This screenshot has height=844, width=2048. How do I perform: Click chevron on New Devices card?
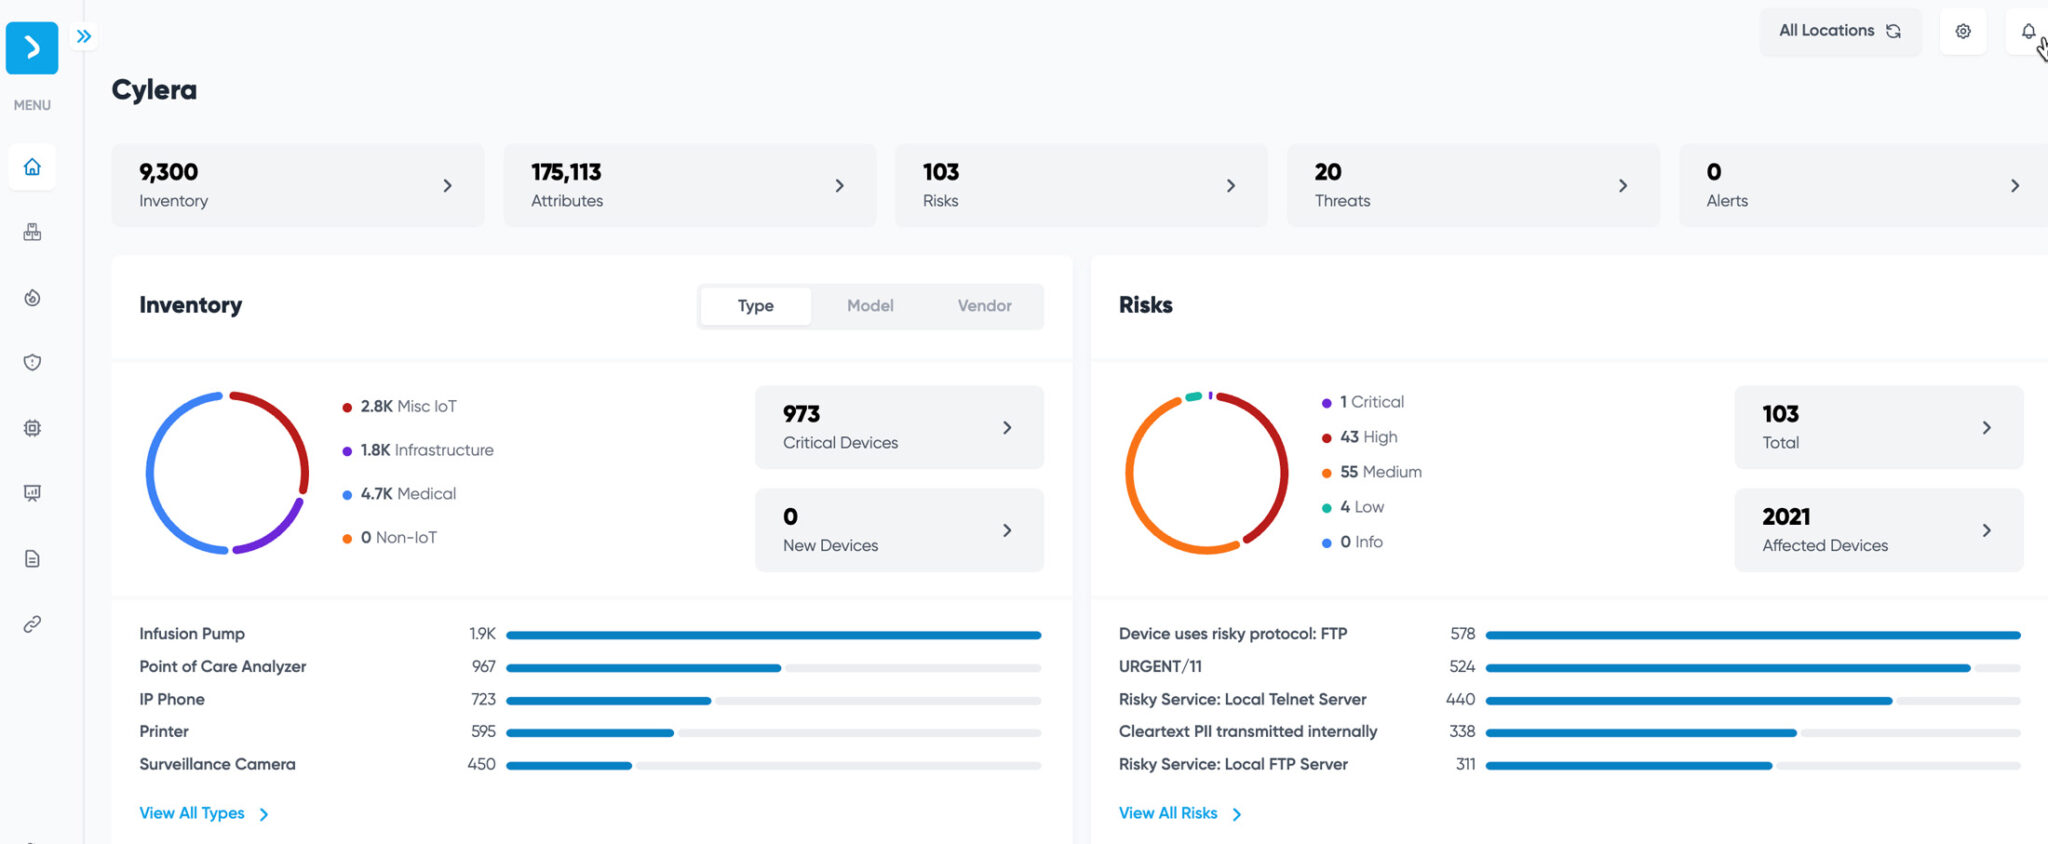click(x=1007, y=530)
